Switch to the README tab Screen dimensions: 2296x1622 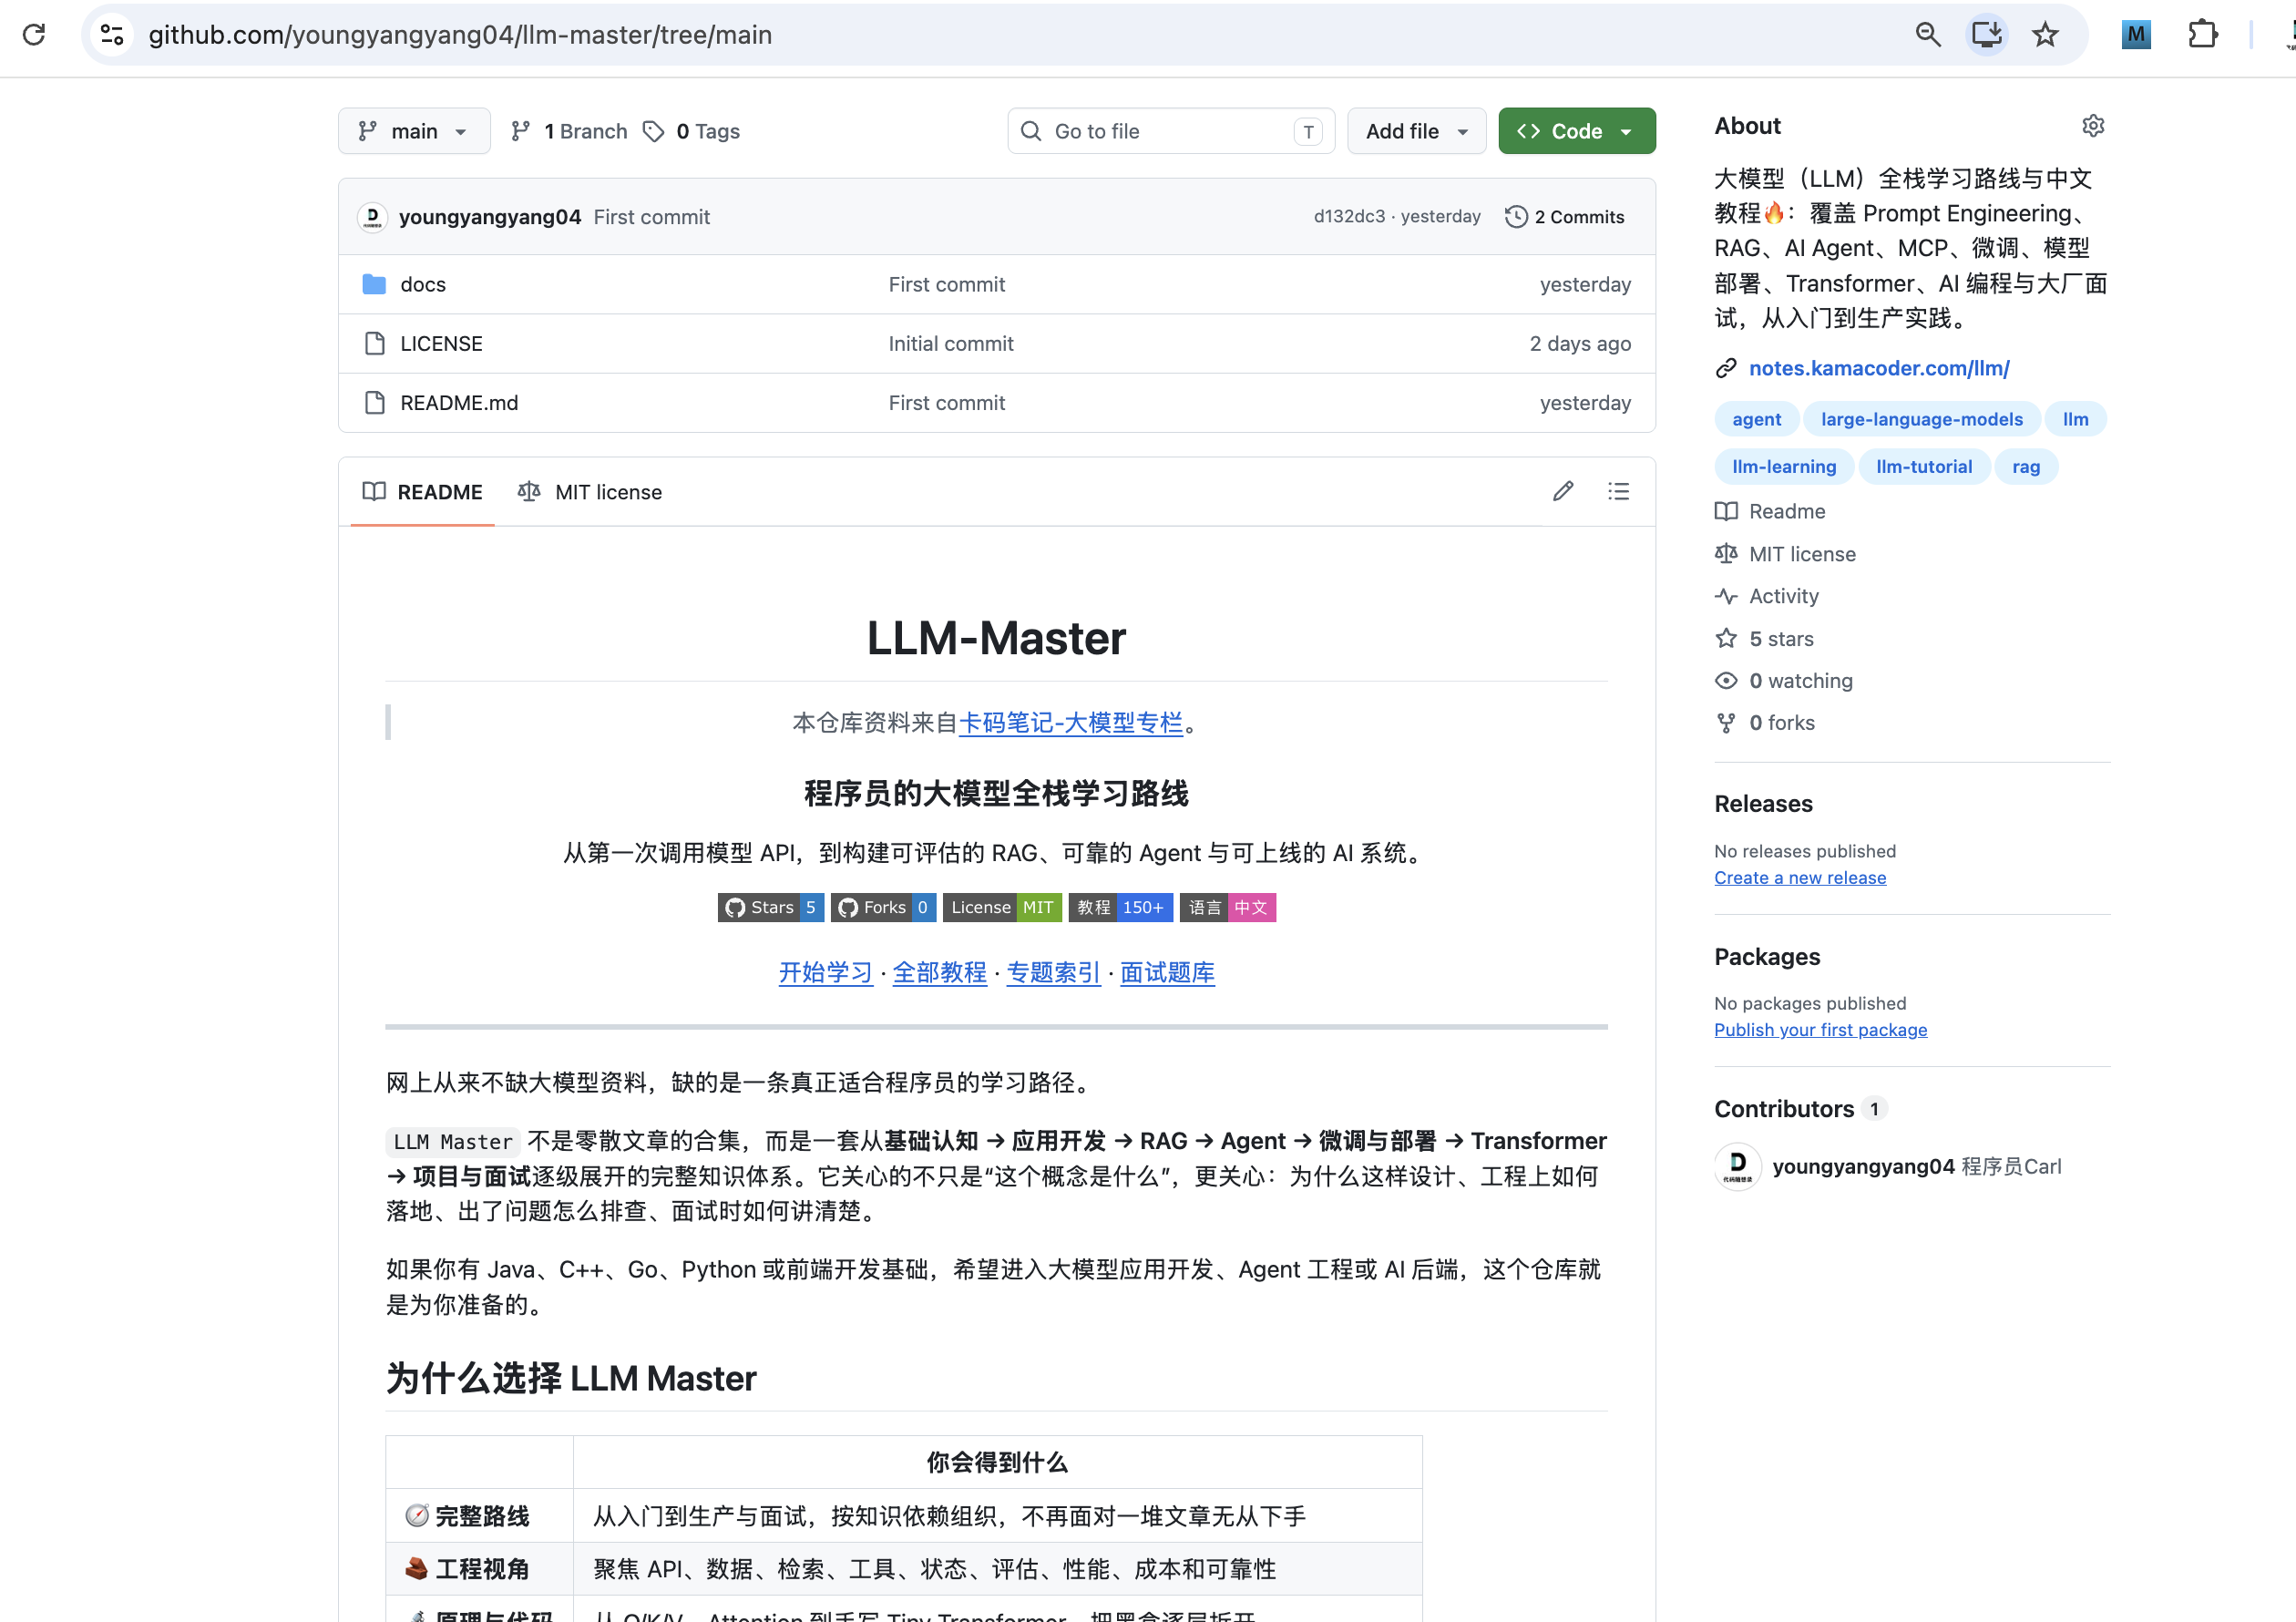(422, 492)
